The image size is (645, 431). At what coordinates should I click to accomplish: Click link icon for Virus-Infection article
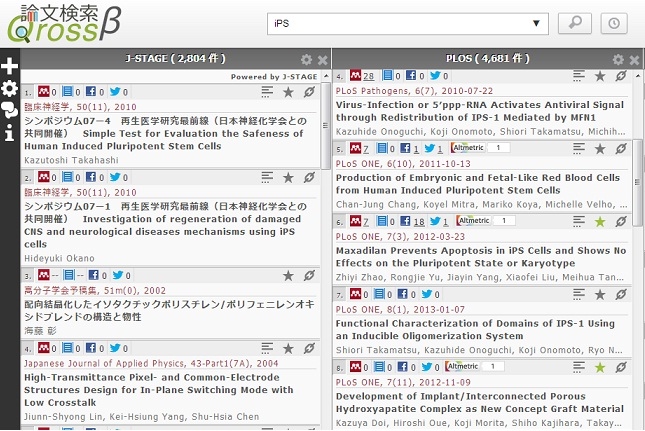point(621,76)
